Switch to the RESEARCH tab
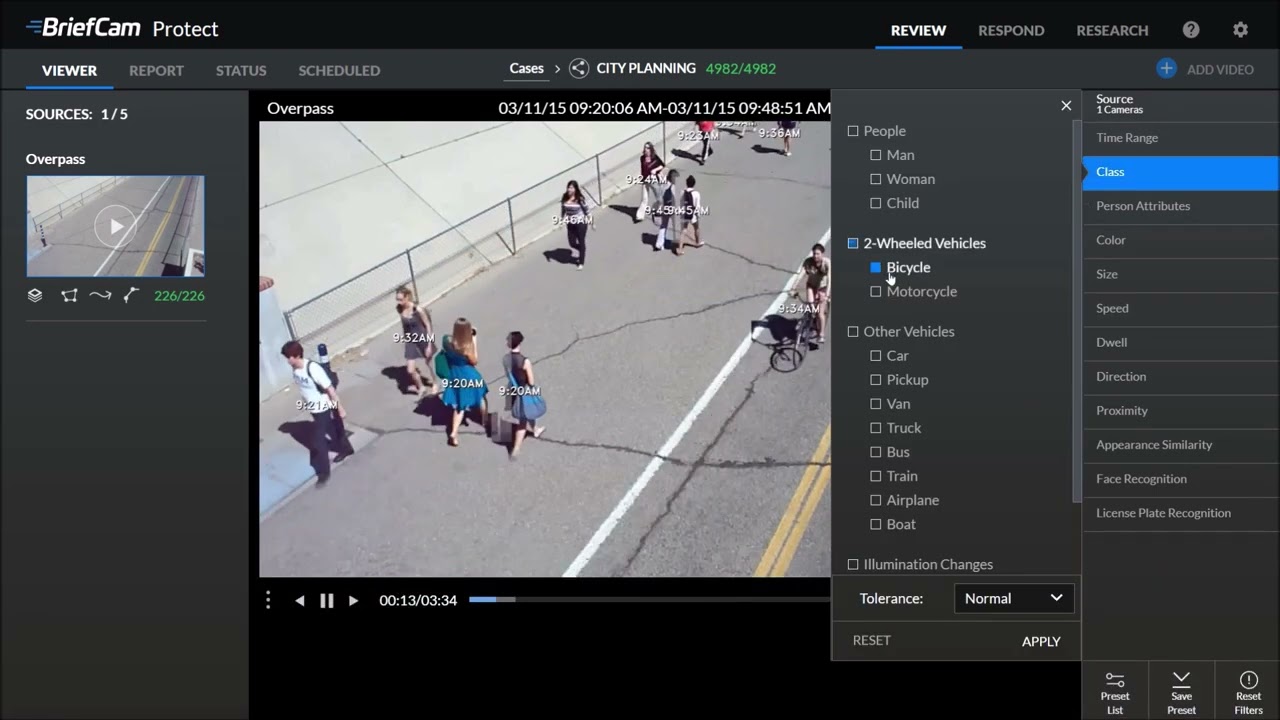1280x720 pixels. click(x=1112, y=30)
